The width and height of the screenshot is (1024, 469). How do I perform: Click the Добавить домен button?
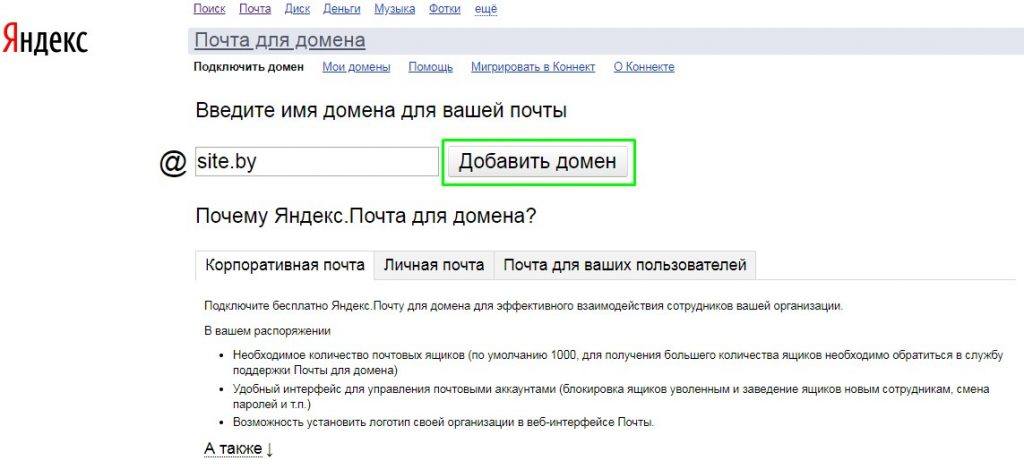click(537, 161)
